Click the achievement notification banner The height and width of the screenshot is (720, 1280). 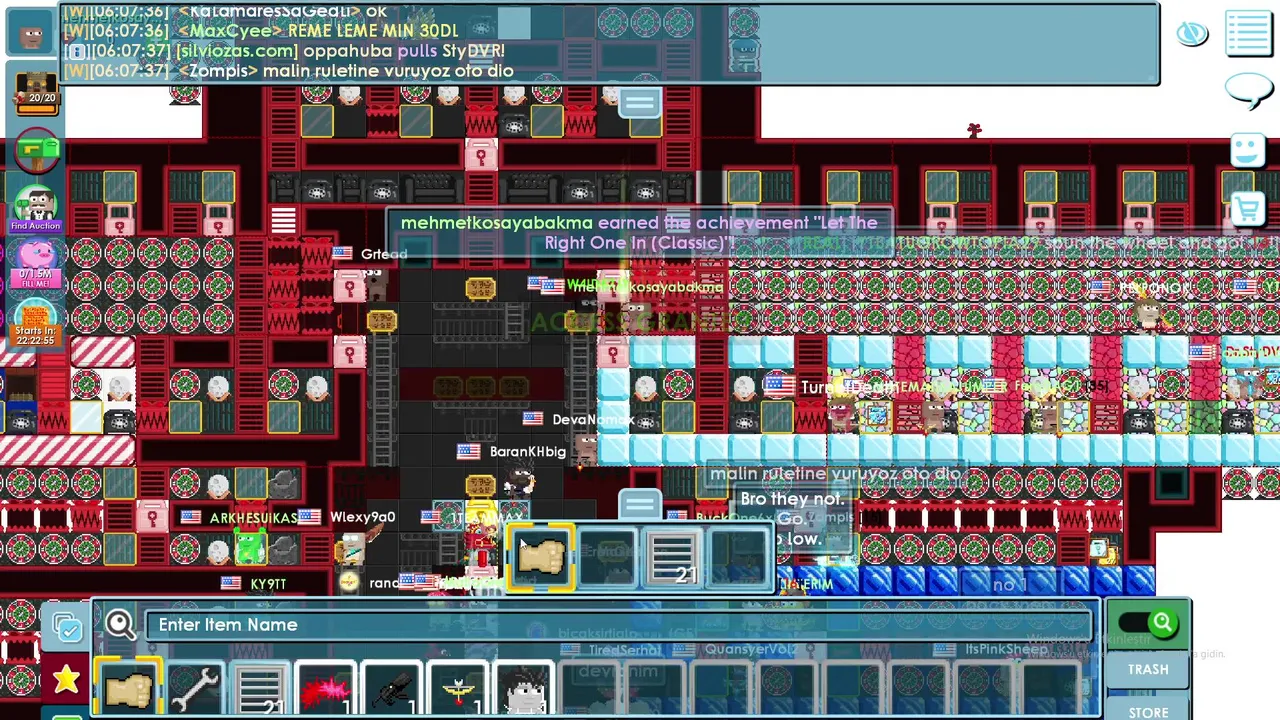639,233
